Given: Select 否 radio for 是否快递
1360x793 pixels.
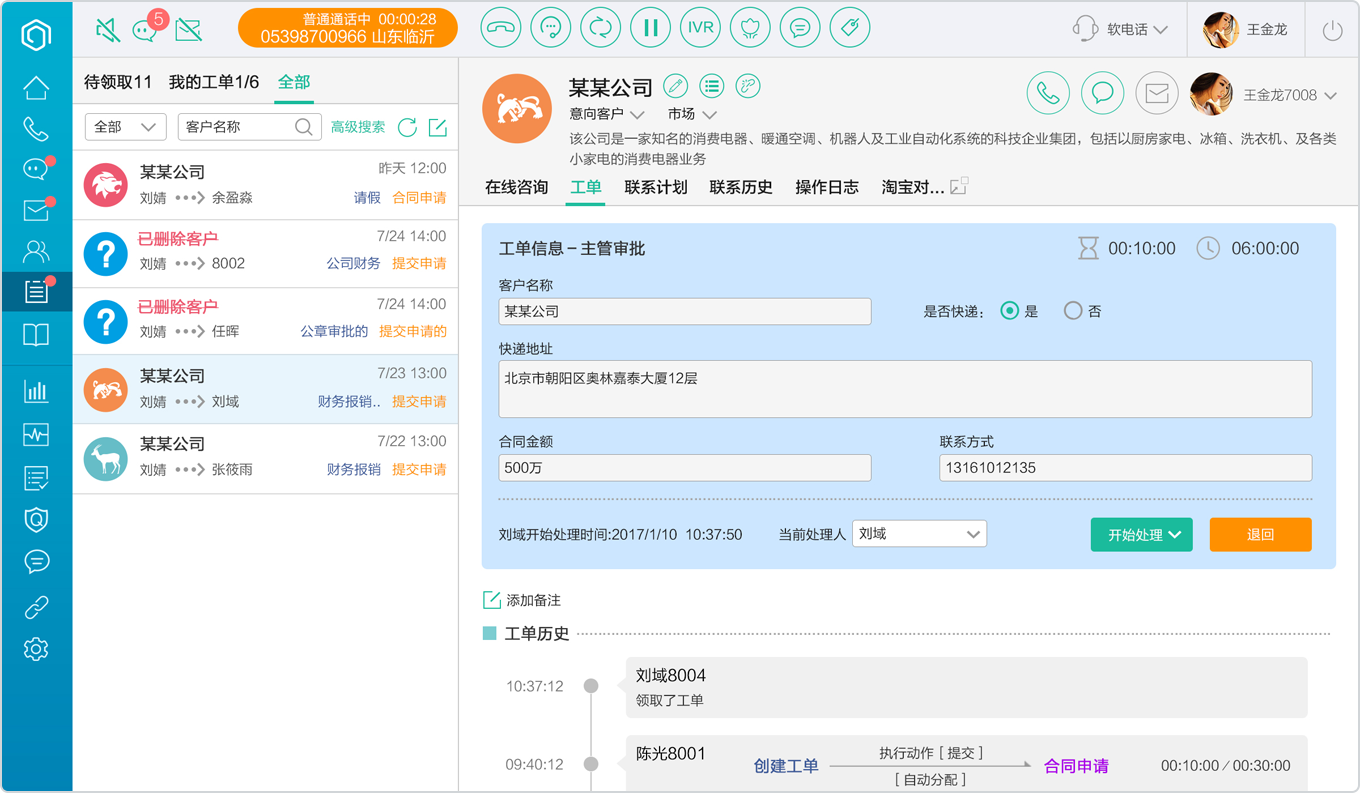Looking at the screenshot, I should (1073, 311).
